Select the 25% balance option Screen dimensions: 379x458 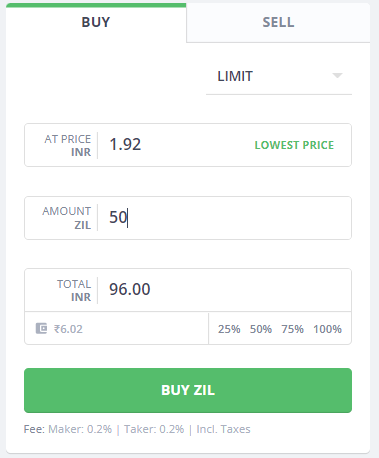(229, 329)
